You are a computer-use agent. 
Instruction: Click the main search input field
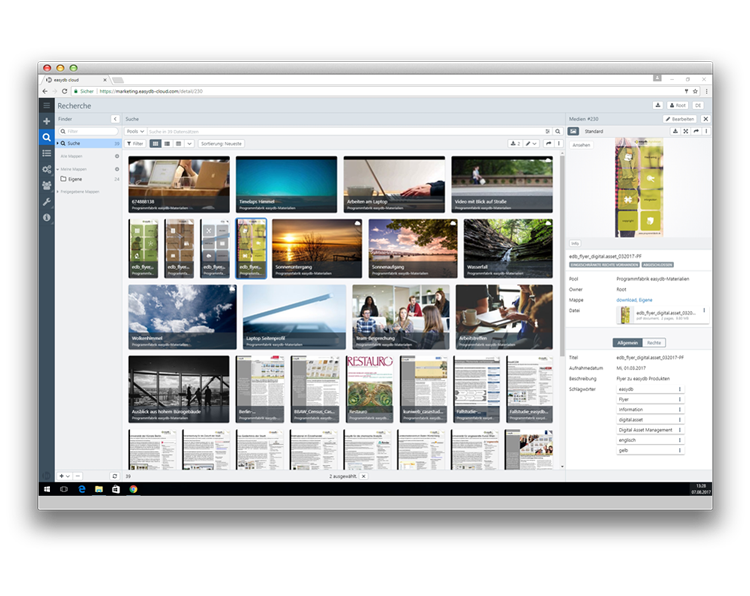pyautogui.click(x=345, y=131)
